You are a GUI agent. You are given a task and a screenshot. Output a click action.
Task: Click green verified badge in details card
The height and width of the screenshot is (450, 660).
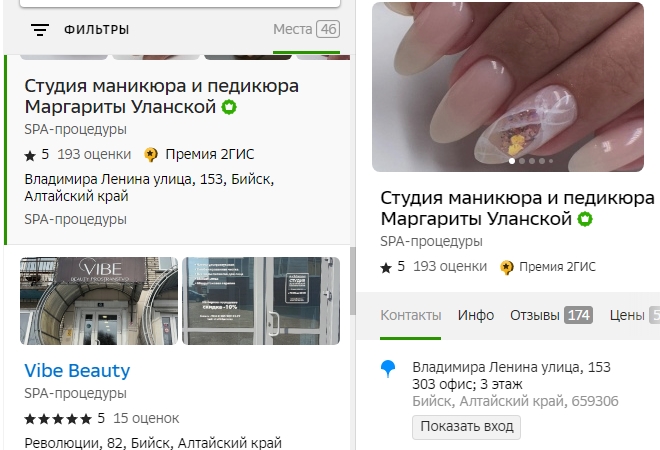585,219
